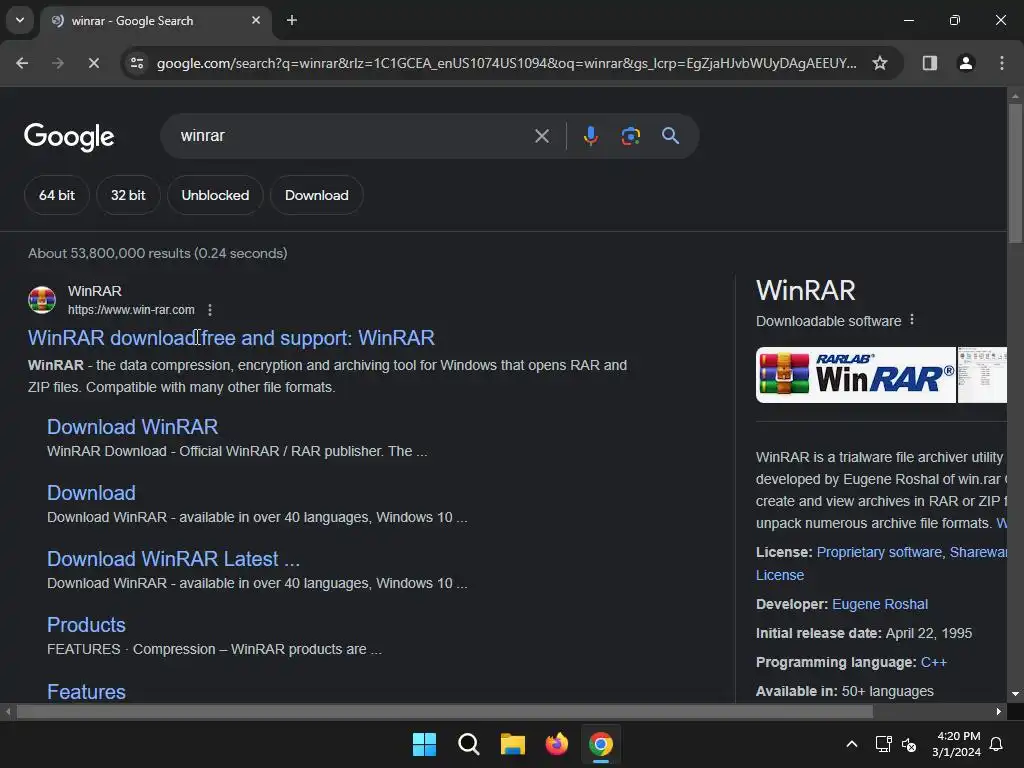The height and width of the screenshot is (768, 1024).
Task: Open the Eugene Roshal developer link
Action: tap(880, 604)
